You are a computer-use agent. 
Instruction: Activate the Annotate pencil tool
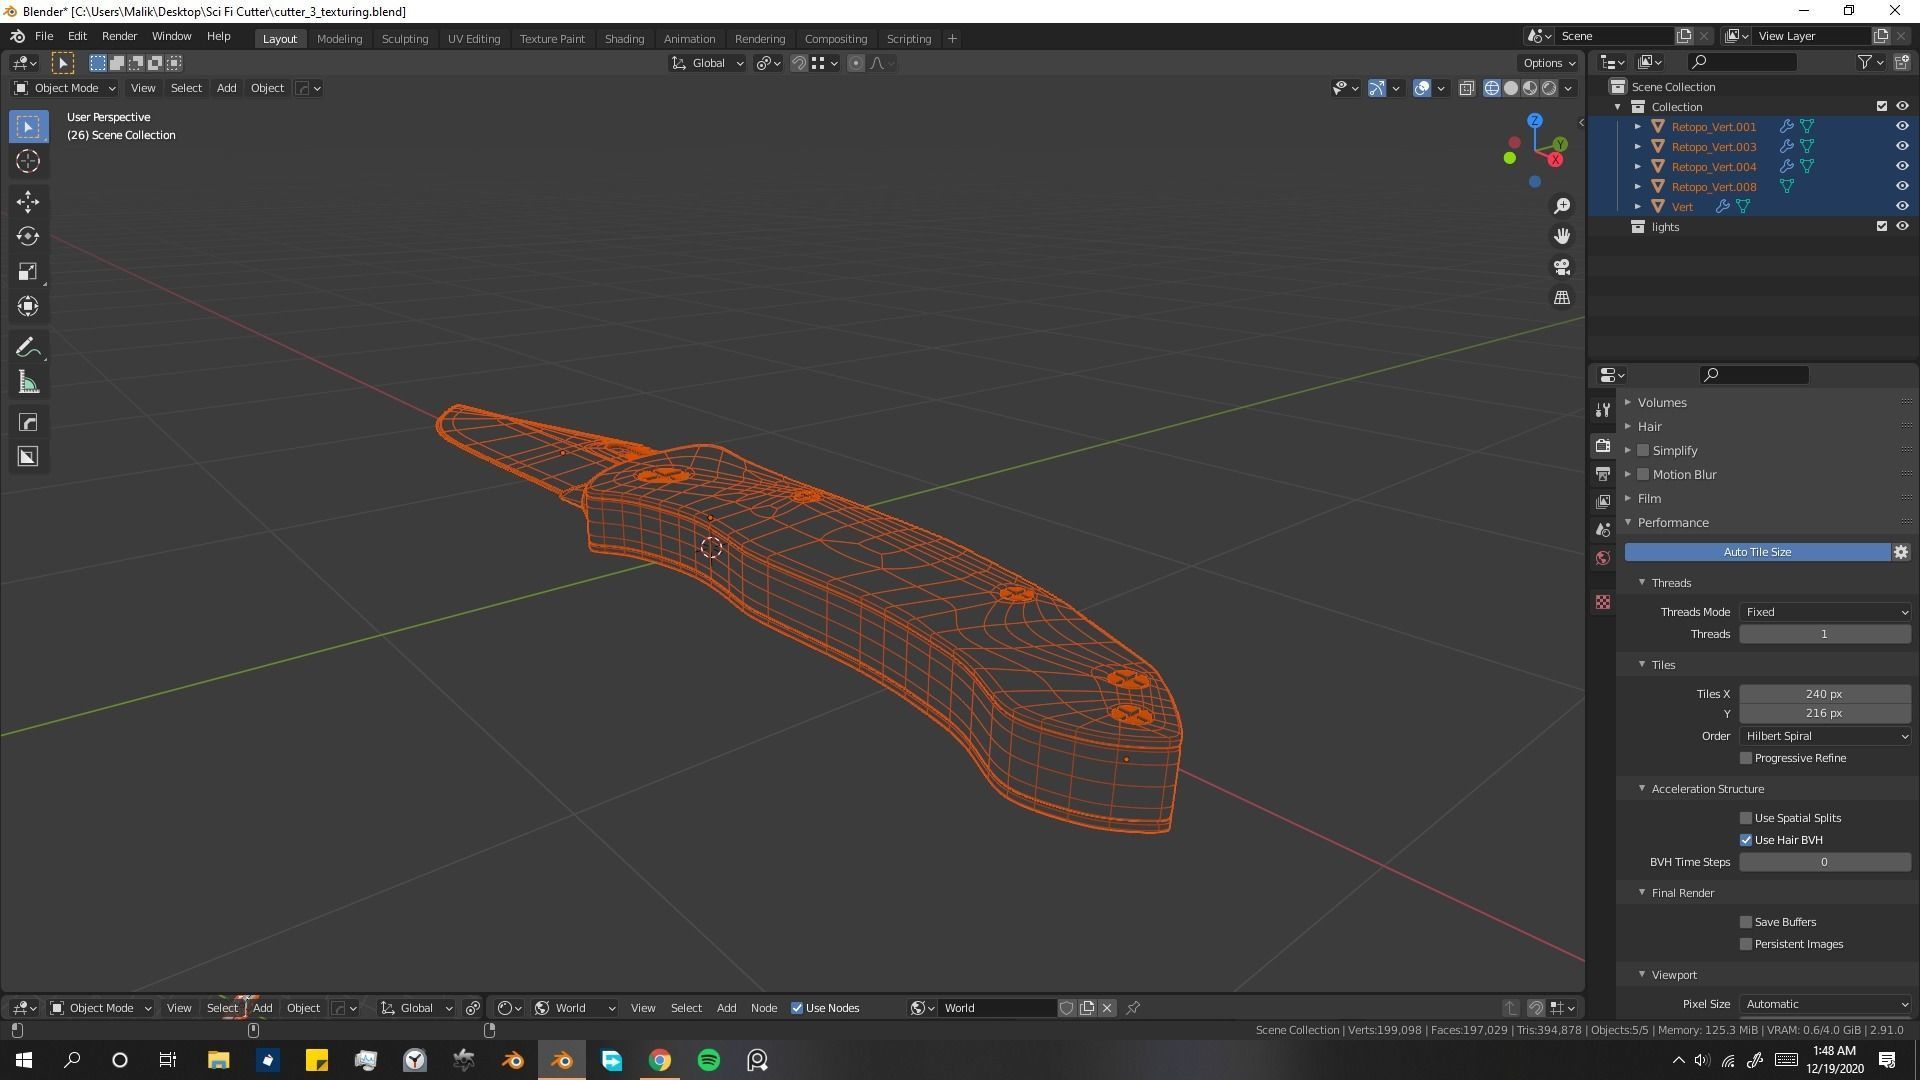(27, 347)
